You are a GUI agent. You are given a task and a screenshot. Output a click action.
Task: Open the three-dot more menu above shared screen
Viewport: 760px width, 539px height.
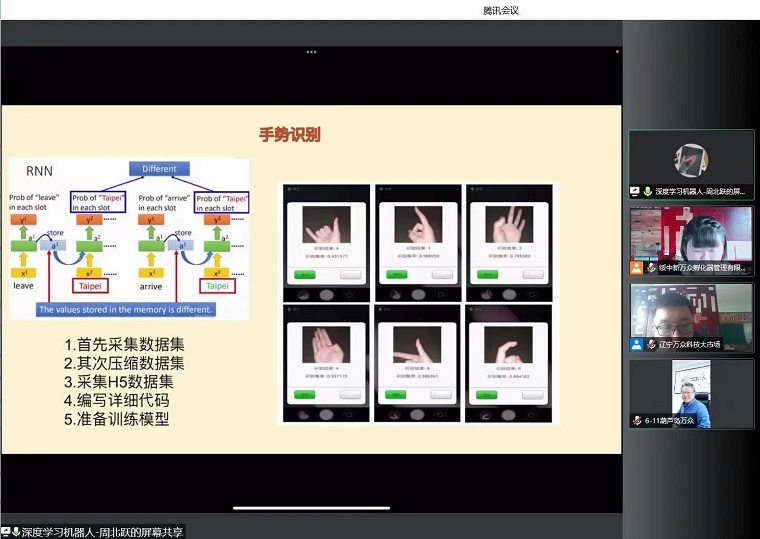[x=311, y=52]
